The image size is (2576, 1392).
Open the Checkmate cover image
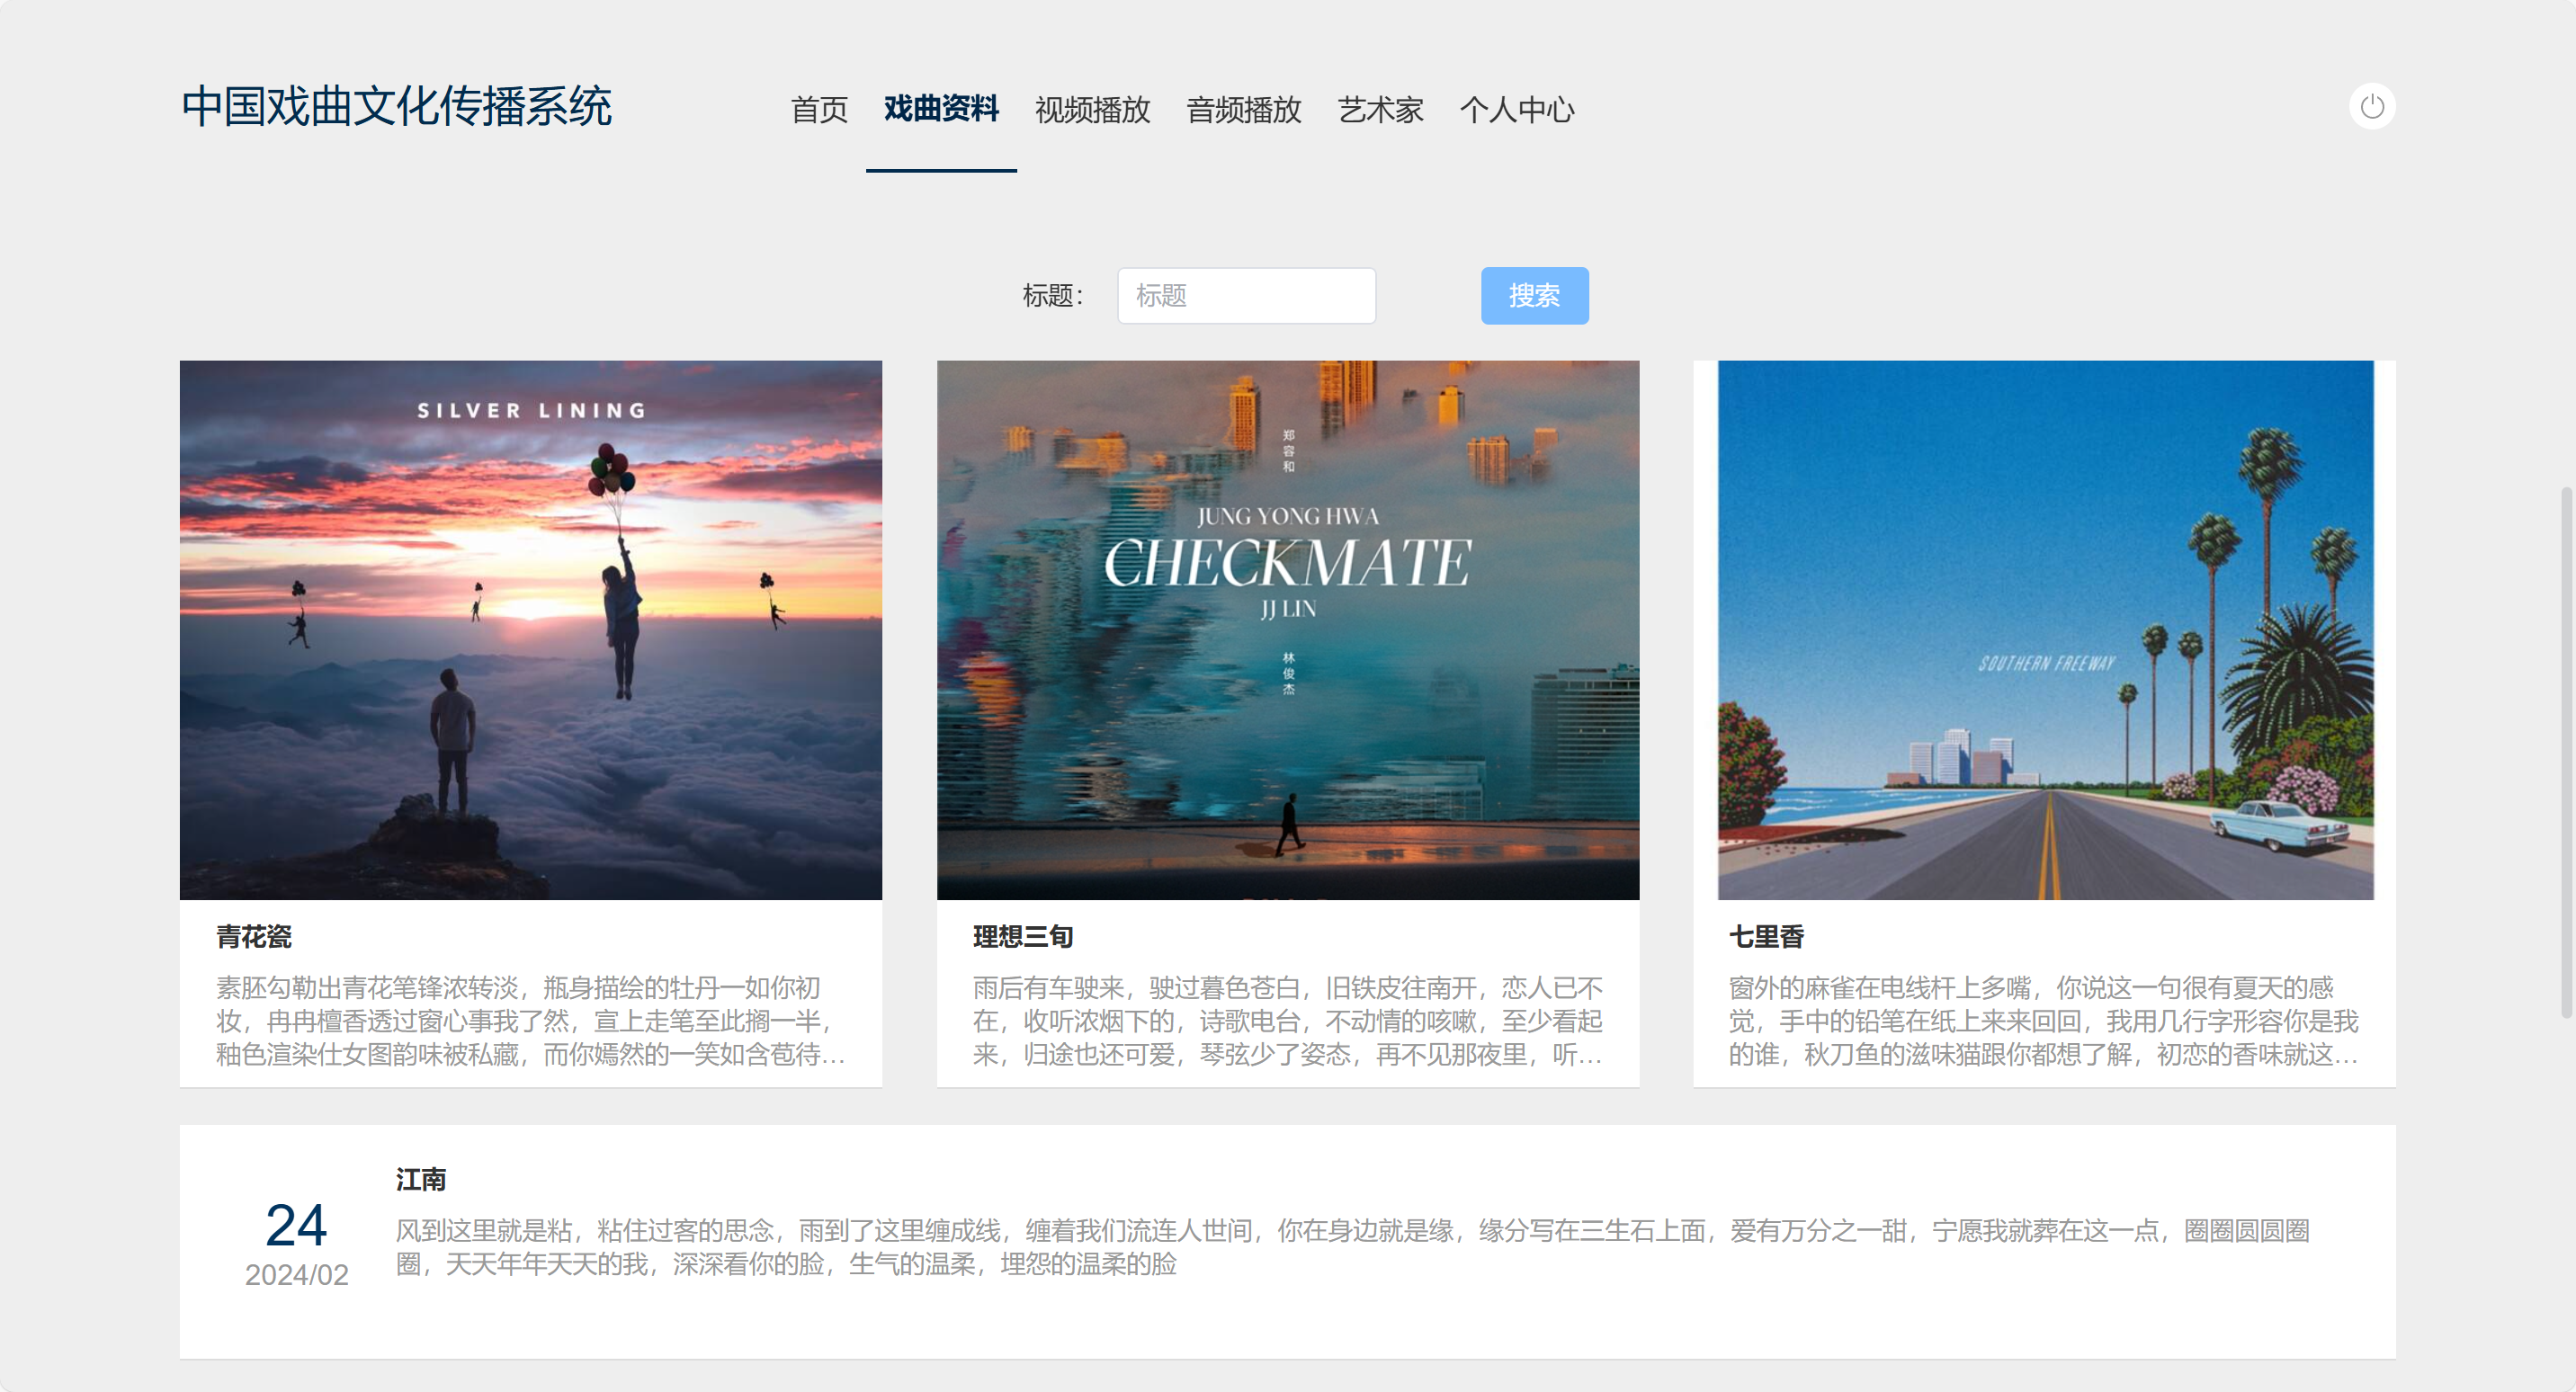click(1287, 630)
